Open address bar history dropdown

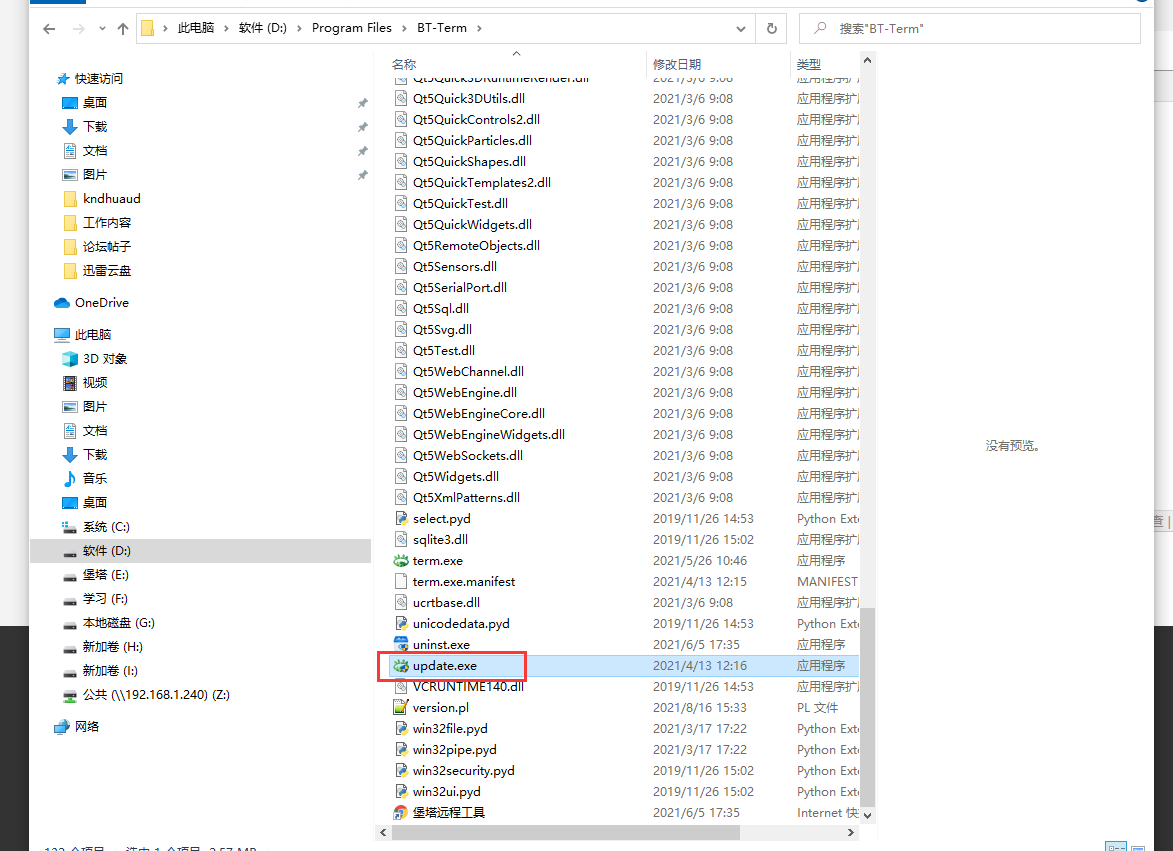tap(741, 28)
